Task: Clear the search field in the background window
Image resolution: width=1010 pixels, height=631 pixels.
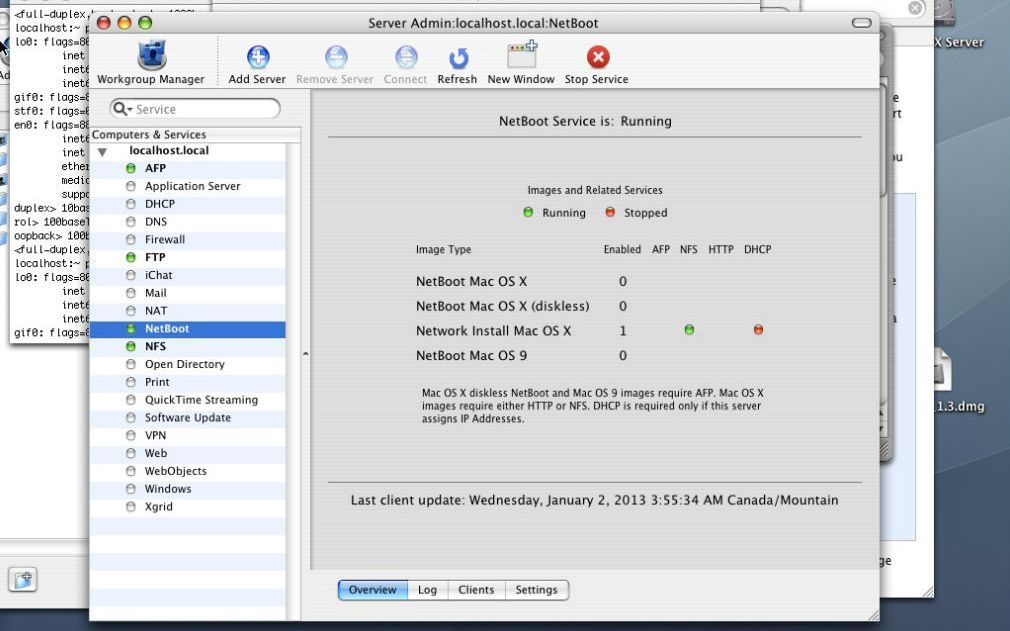Action: [x=915, y=8]
